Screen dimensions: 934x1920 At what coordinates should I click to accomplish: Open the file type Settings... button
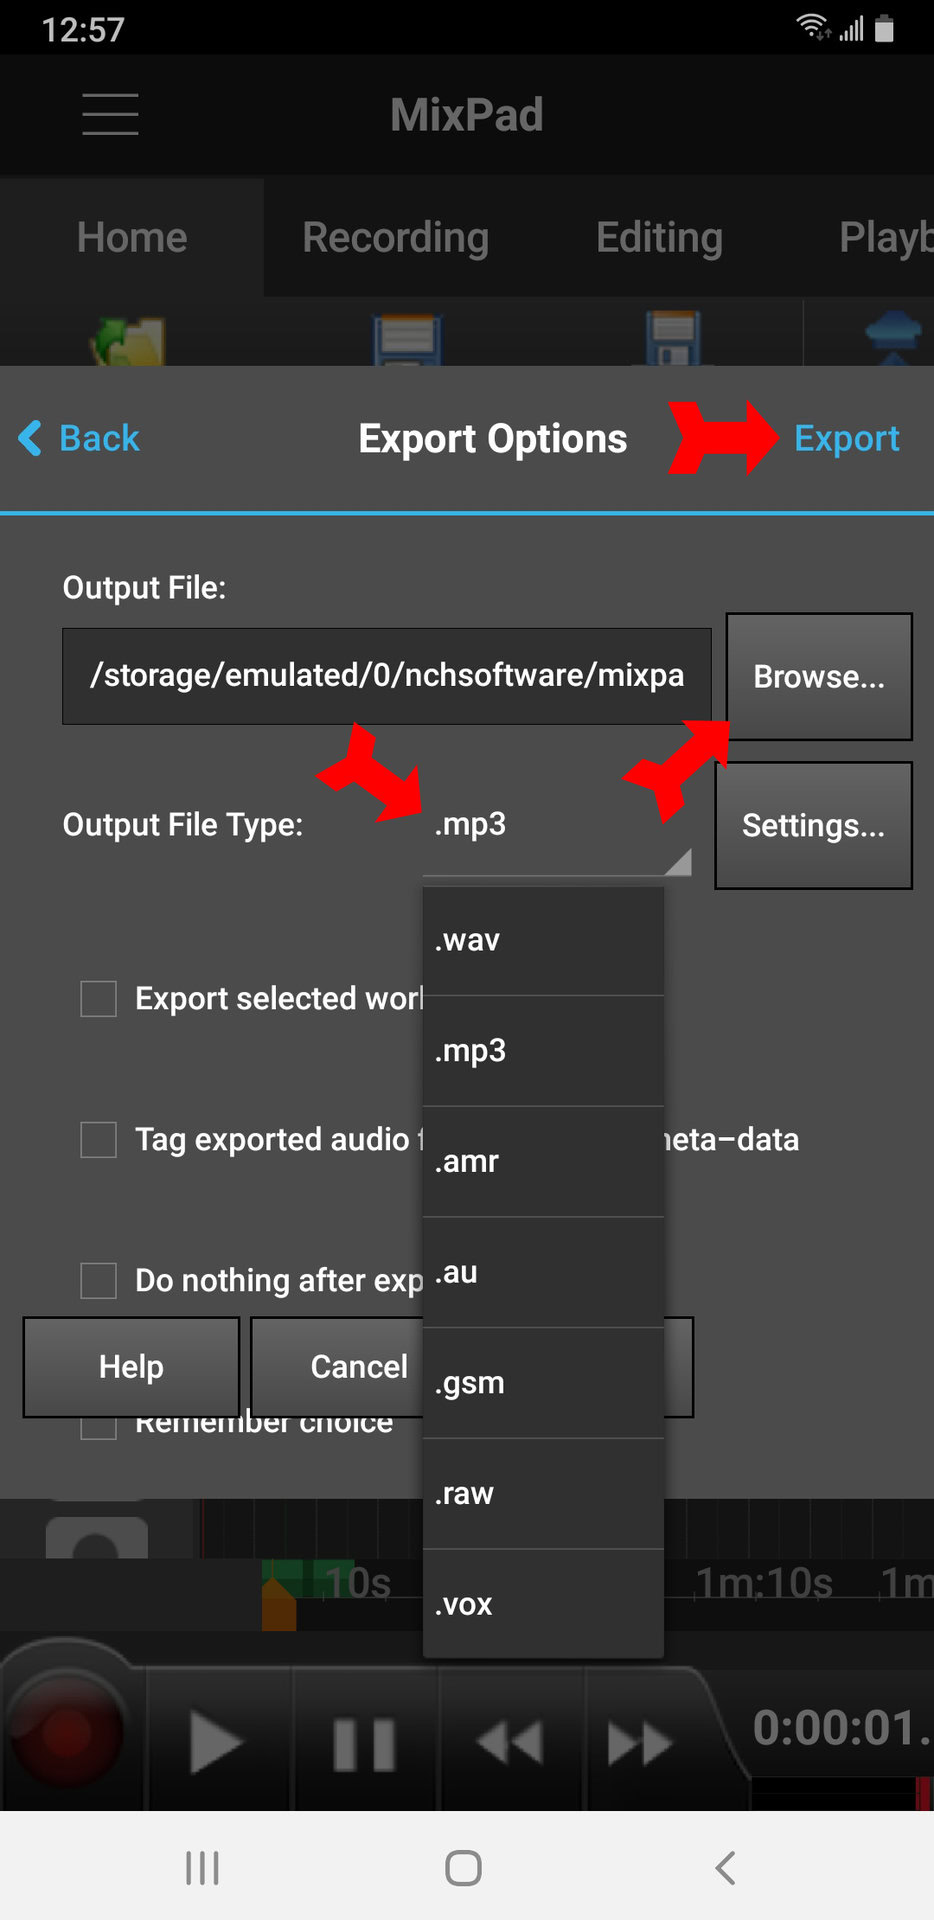pyautogui.click(x=813, y=826)
